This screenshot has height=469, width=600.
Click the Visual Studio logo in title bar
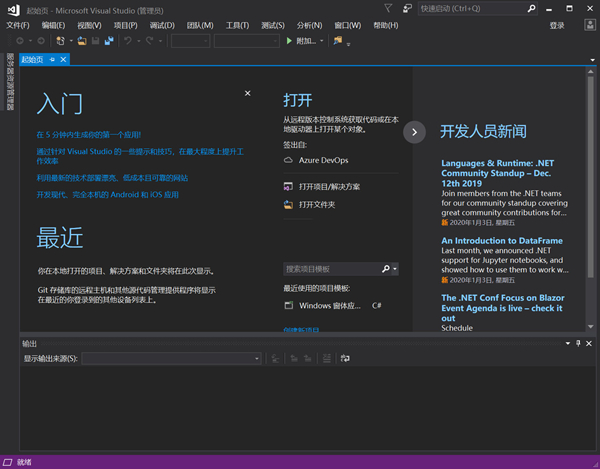[13, 10]
